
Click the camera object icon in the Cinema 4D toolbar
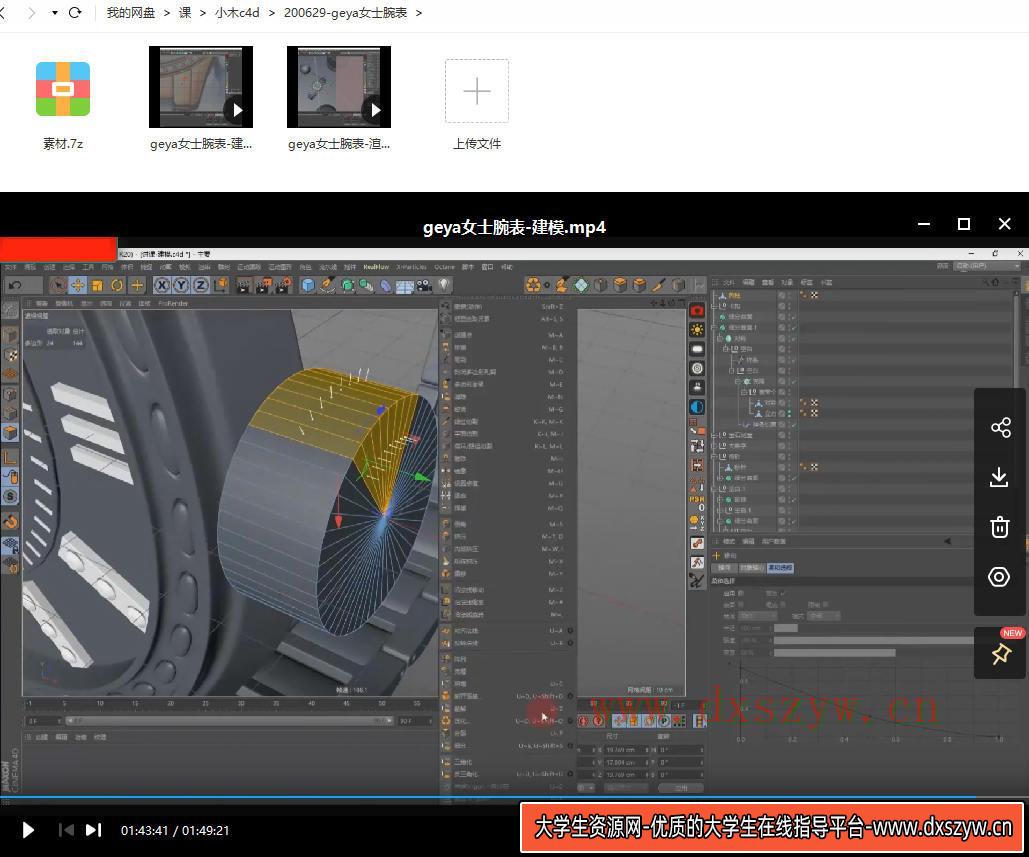coord(425,285)
